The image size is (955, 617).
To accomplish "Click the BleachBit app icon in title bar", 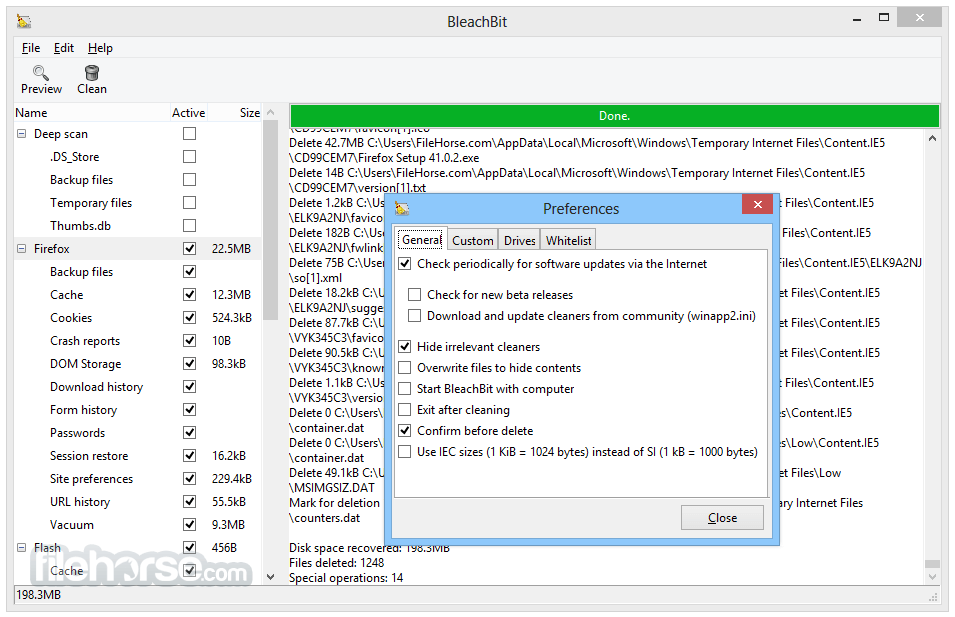I will click(24, 21).
